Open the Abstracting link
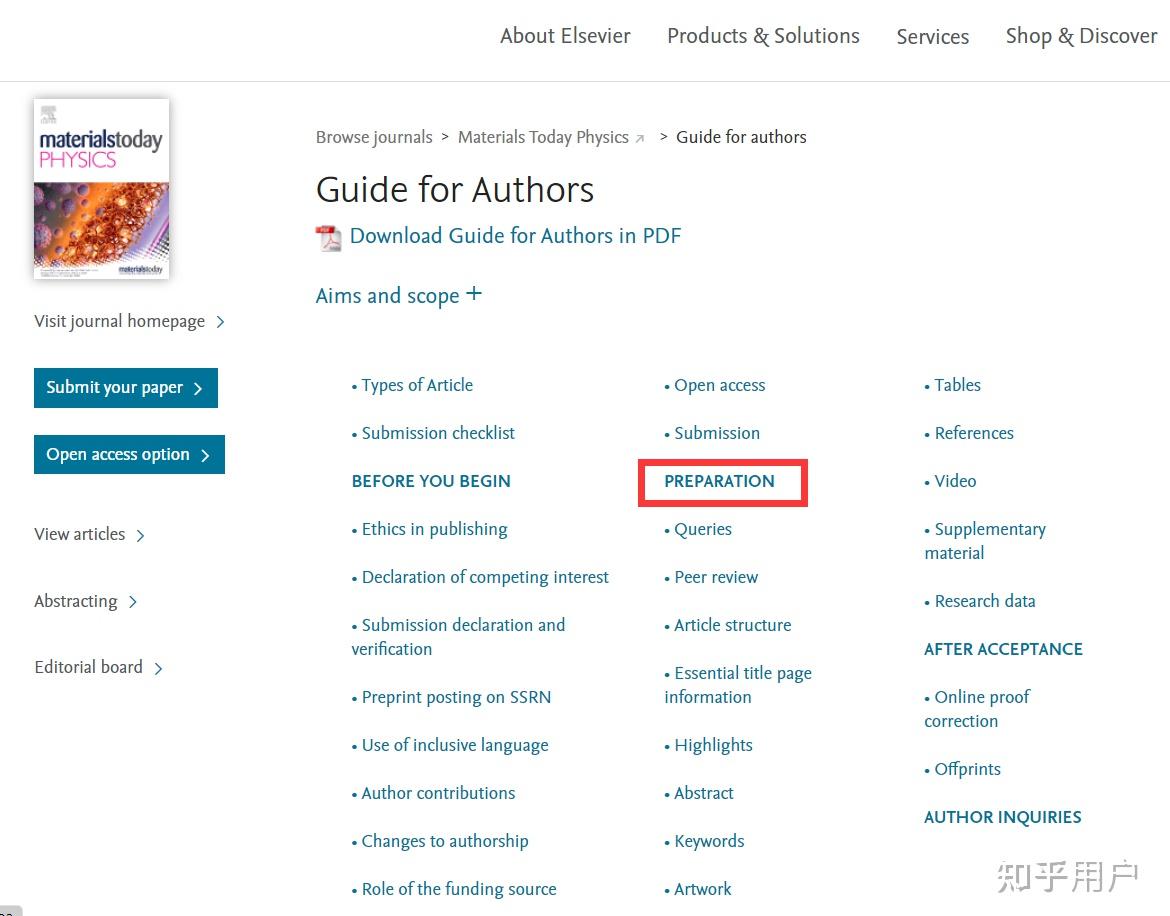This screenshot has width=1170, height=916. tap(76, 601)
